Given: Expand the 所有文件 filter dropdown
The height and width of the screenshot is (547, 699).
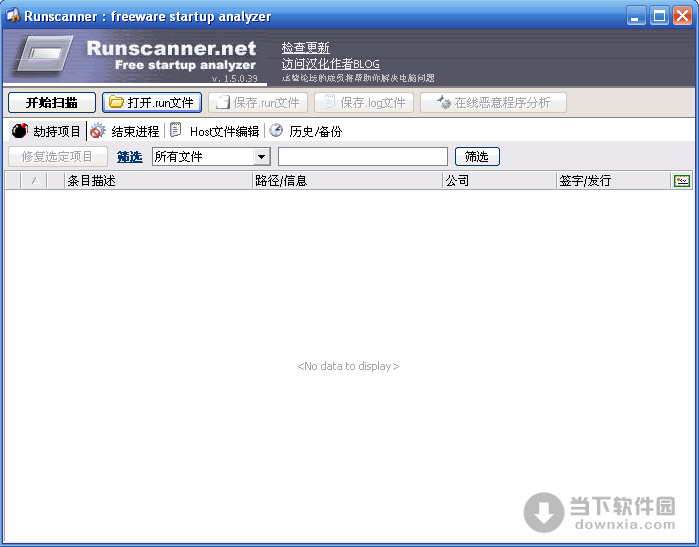Looking at the screenshot, I should point(262,157).
